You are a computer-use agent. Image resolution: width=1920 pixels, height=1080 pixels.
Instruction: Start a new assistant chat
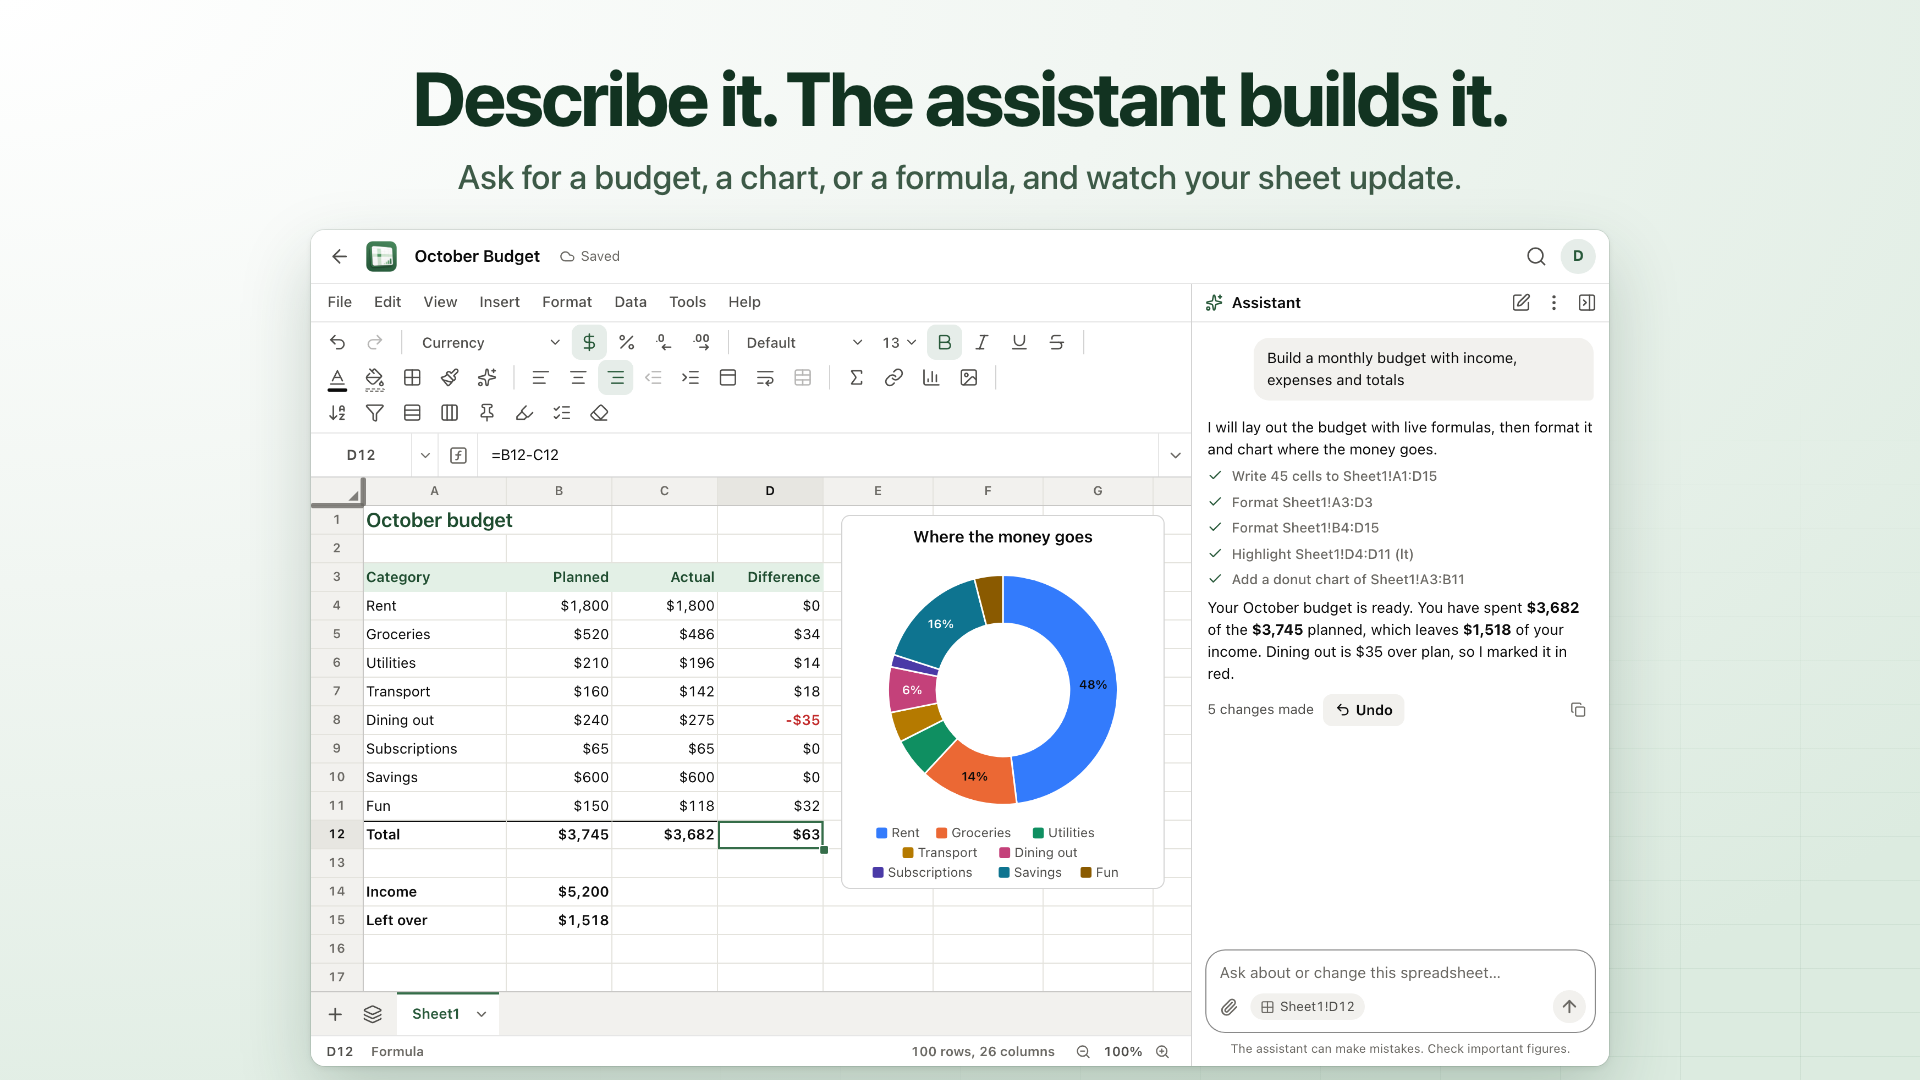point(1521,303)
